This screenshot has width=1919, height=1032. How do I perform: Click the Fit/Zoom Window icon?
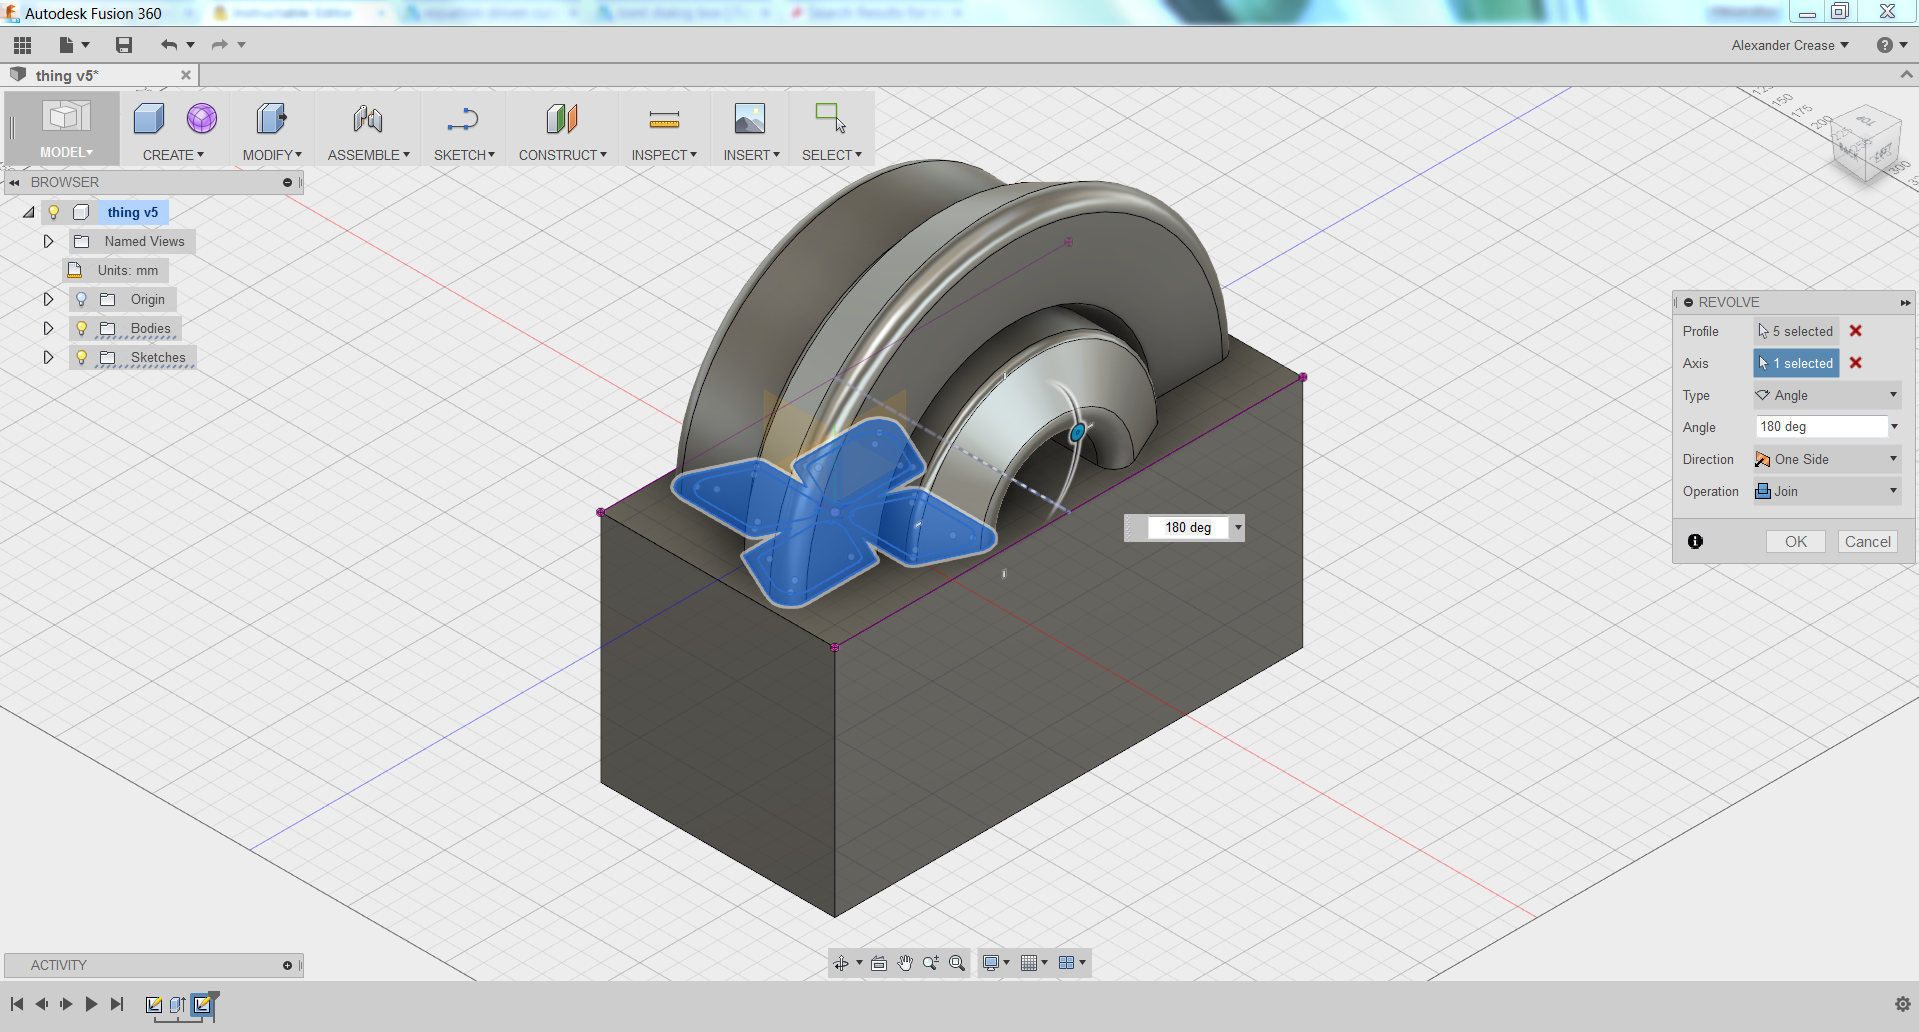pyautogui.click(x=957, y=963)
